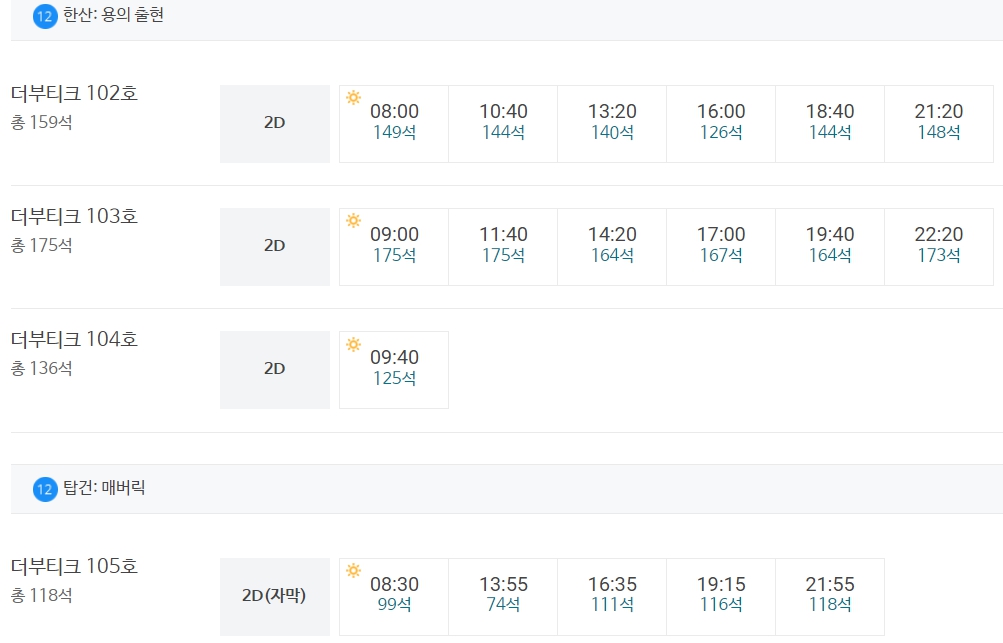The height and width of the screenshot is (643, 1003).
Task: Click the morning sun icon on the 08:00 showtime
Action: 353,97
